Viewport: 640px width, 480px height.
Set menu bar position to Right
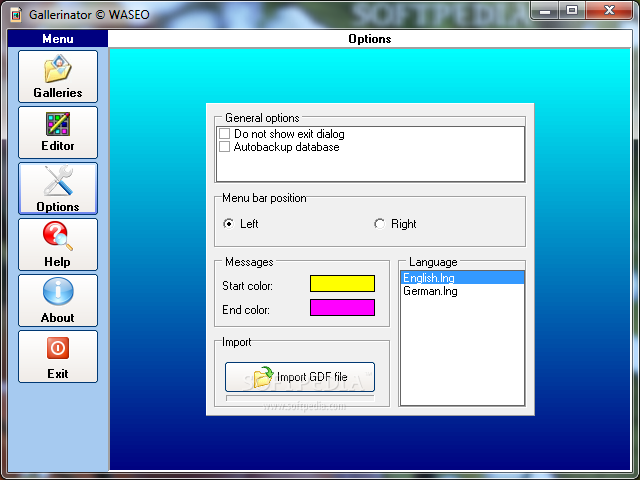(x=379, y=224)
